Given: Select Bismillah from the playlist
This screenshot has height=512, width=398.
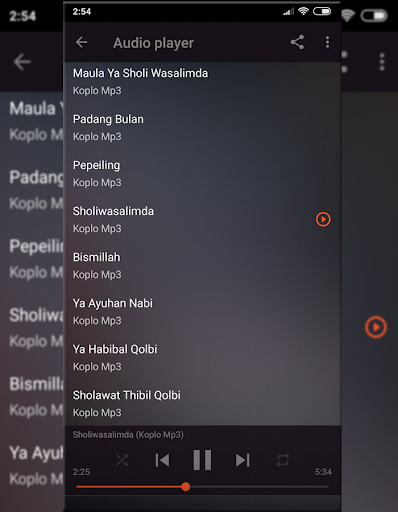Looking at the screenshot, I should pos(202,266).
